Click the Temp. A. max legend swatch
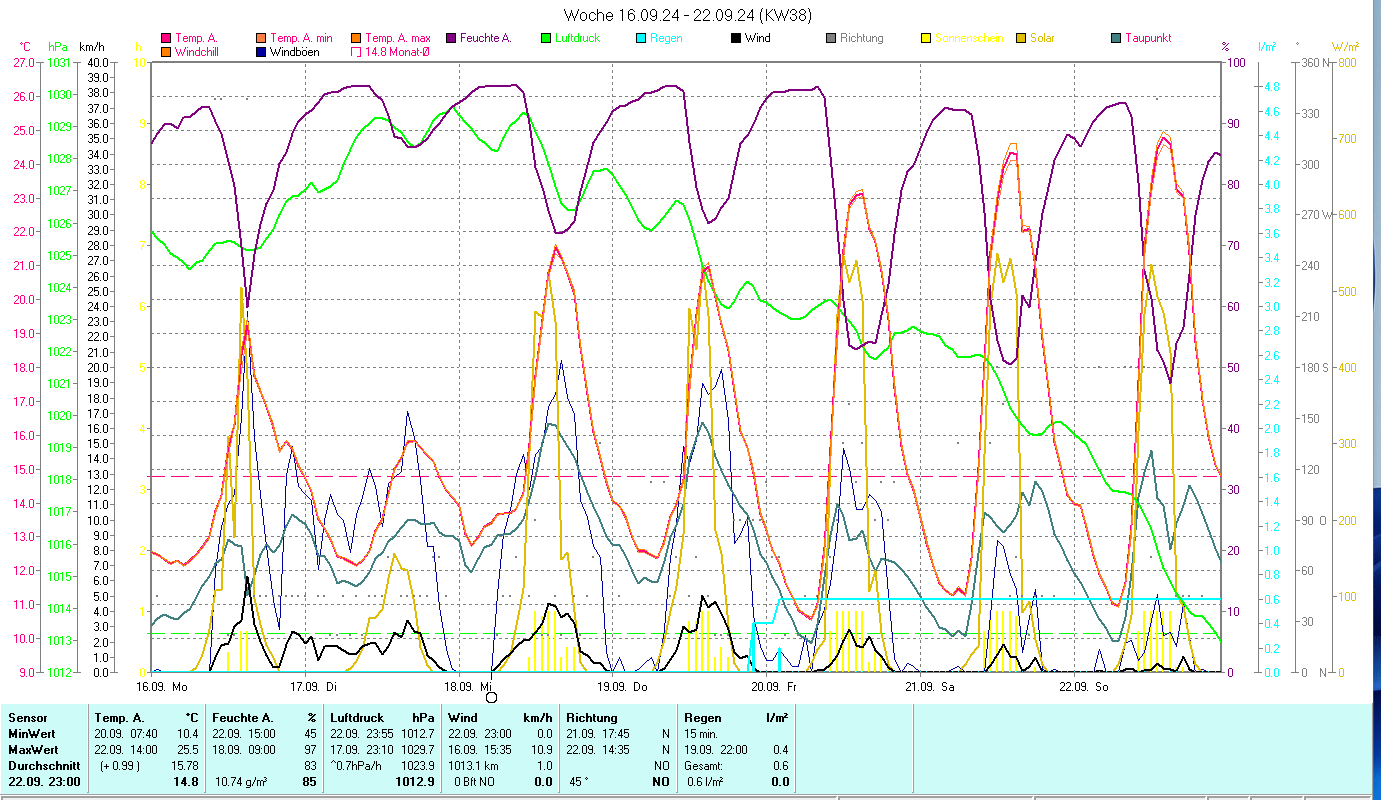The width and height of the screenshot is (1381, 800). 356,38
